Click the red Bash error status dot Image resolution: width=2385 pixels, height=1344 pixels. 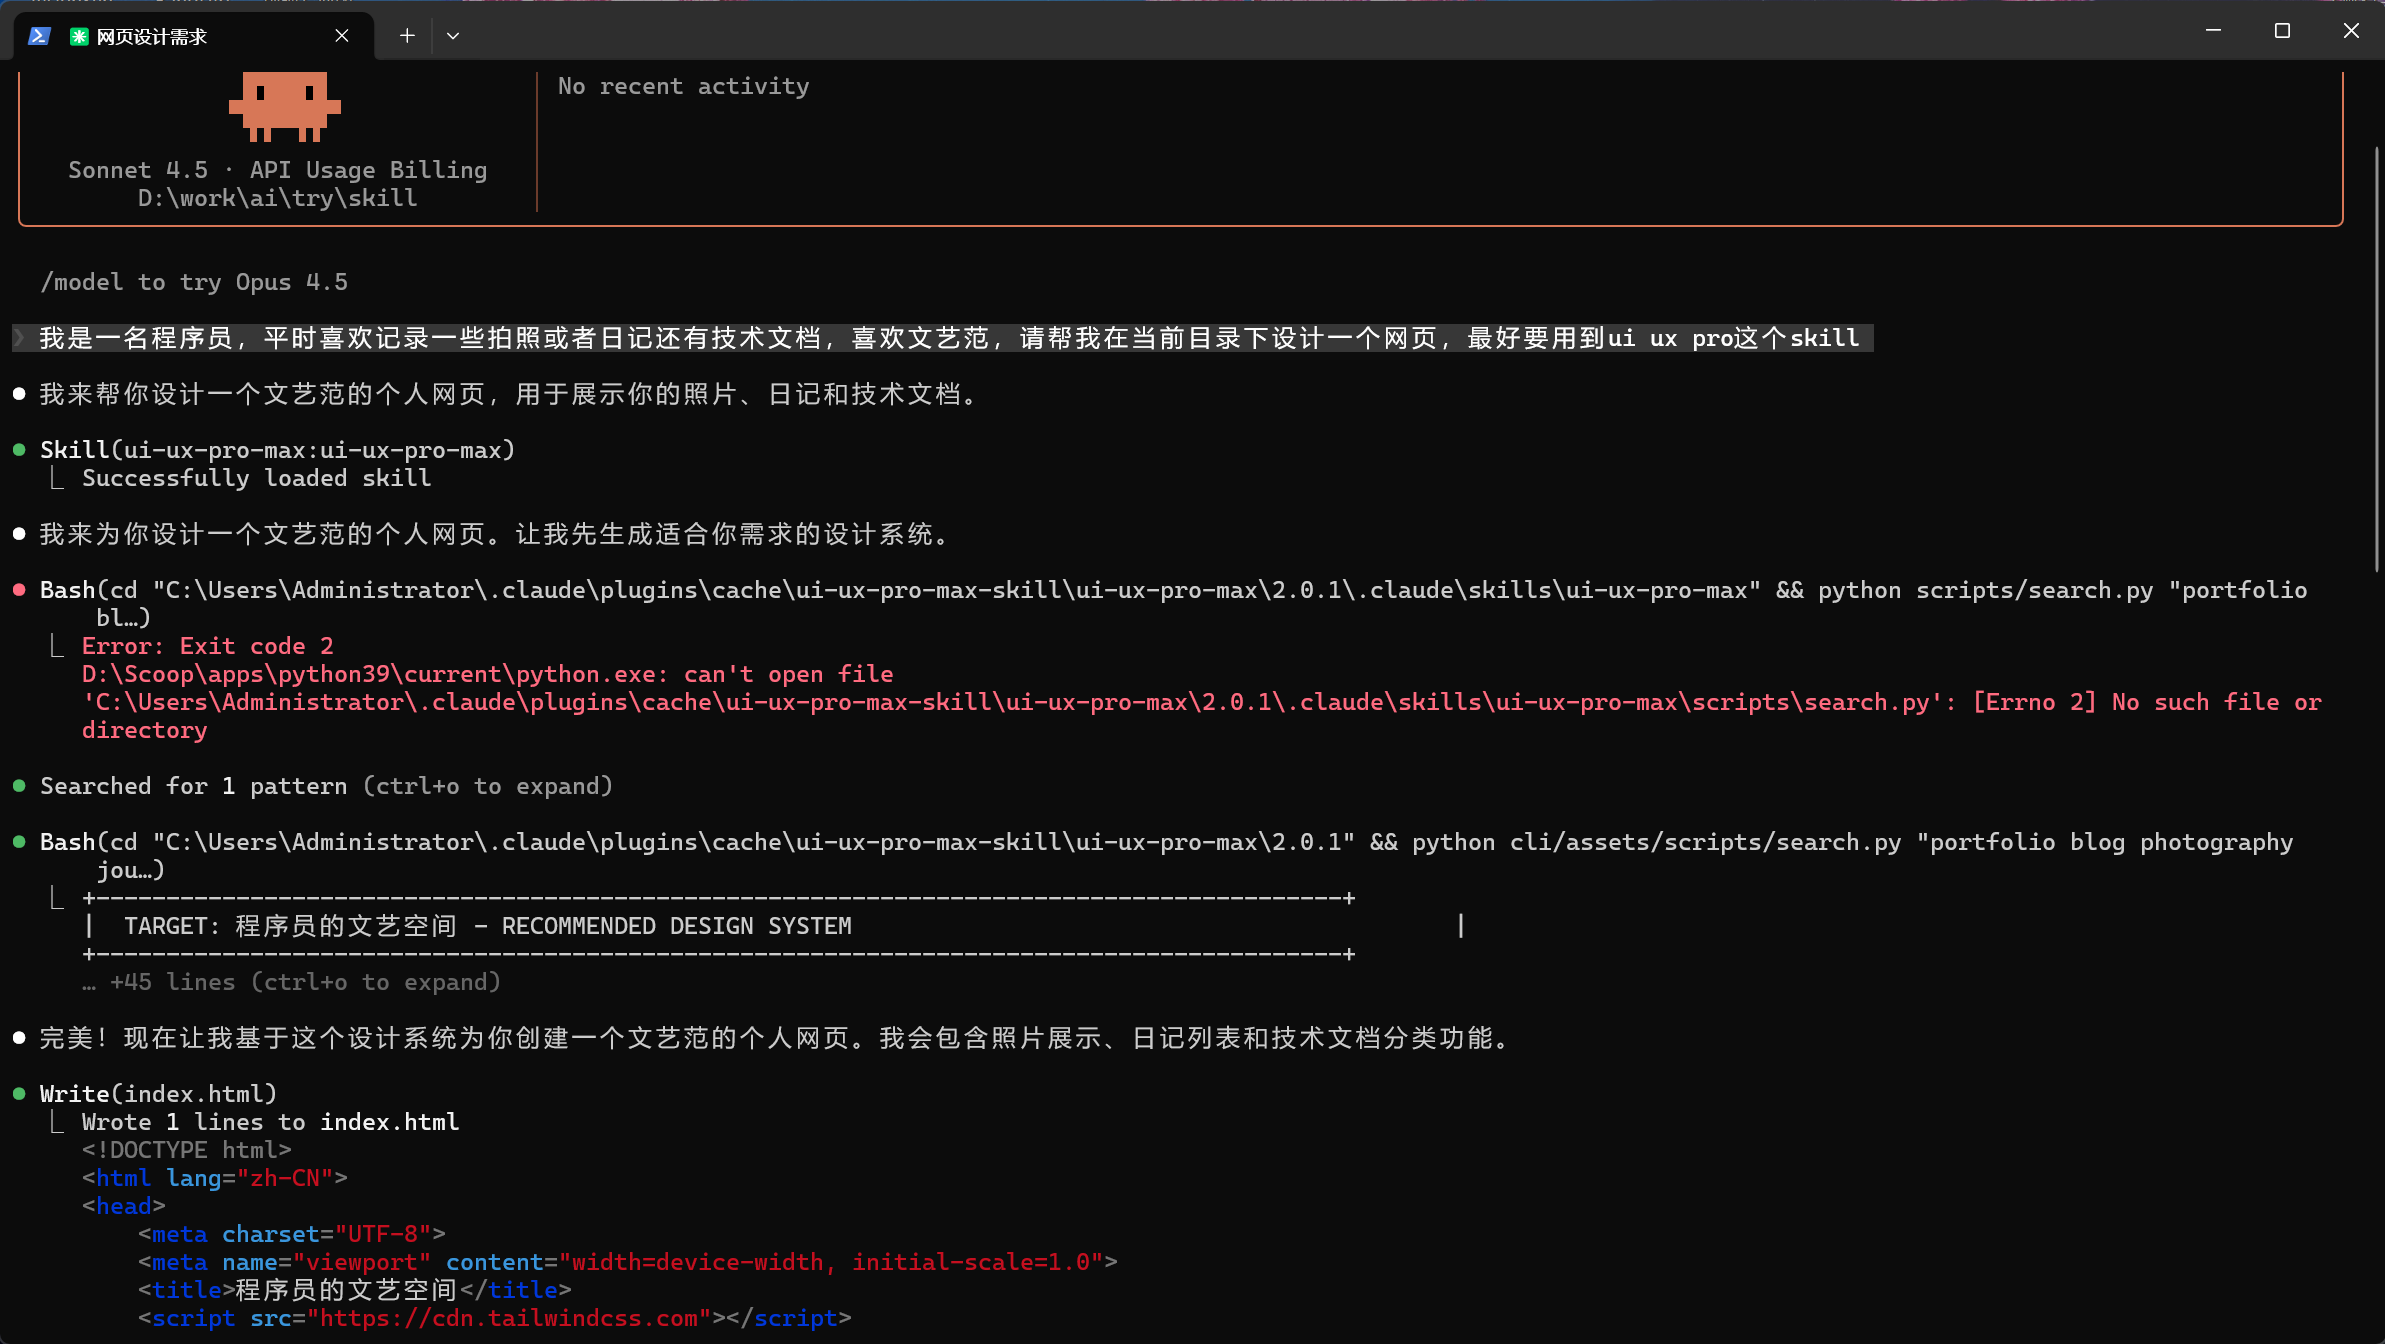(x=19, y=590)
